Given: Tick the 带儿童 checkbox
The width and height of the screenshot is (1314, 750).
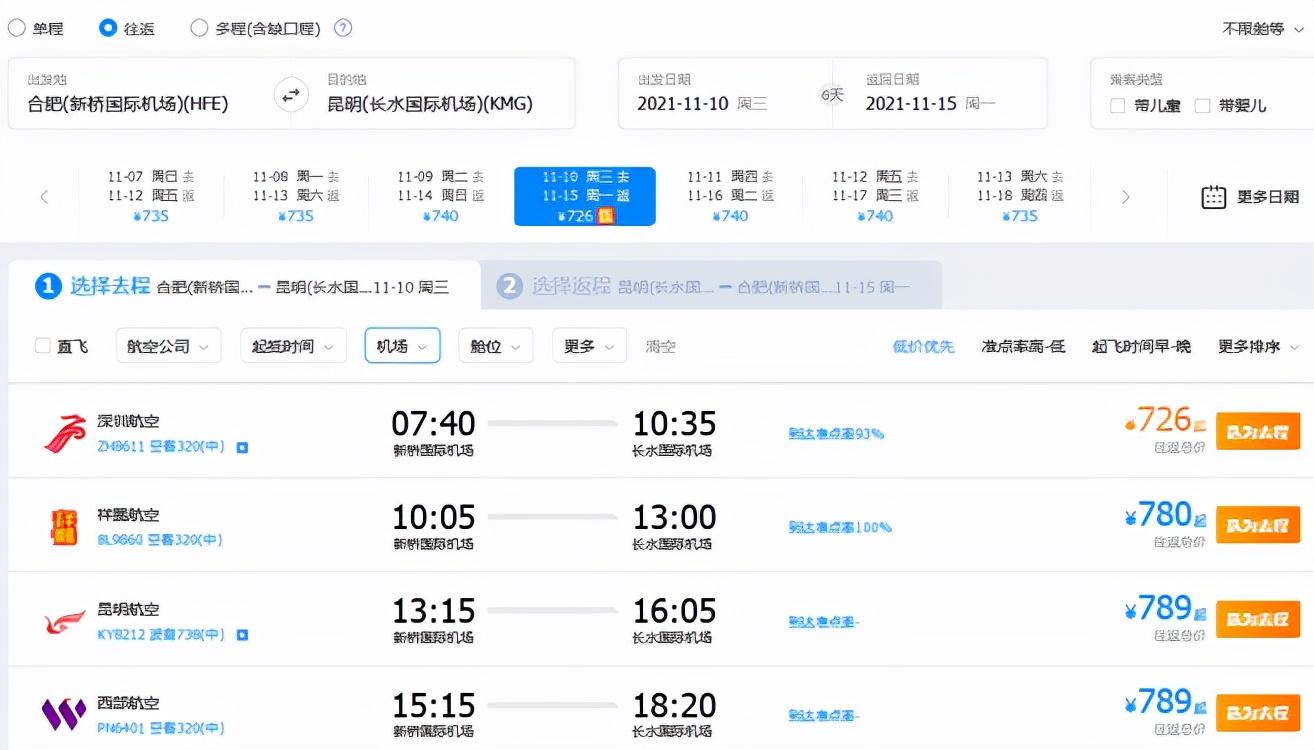Looking at the screenshot, I should point(1118,105).
